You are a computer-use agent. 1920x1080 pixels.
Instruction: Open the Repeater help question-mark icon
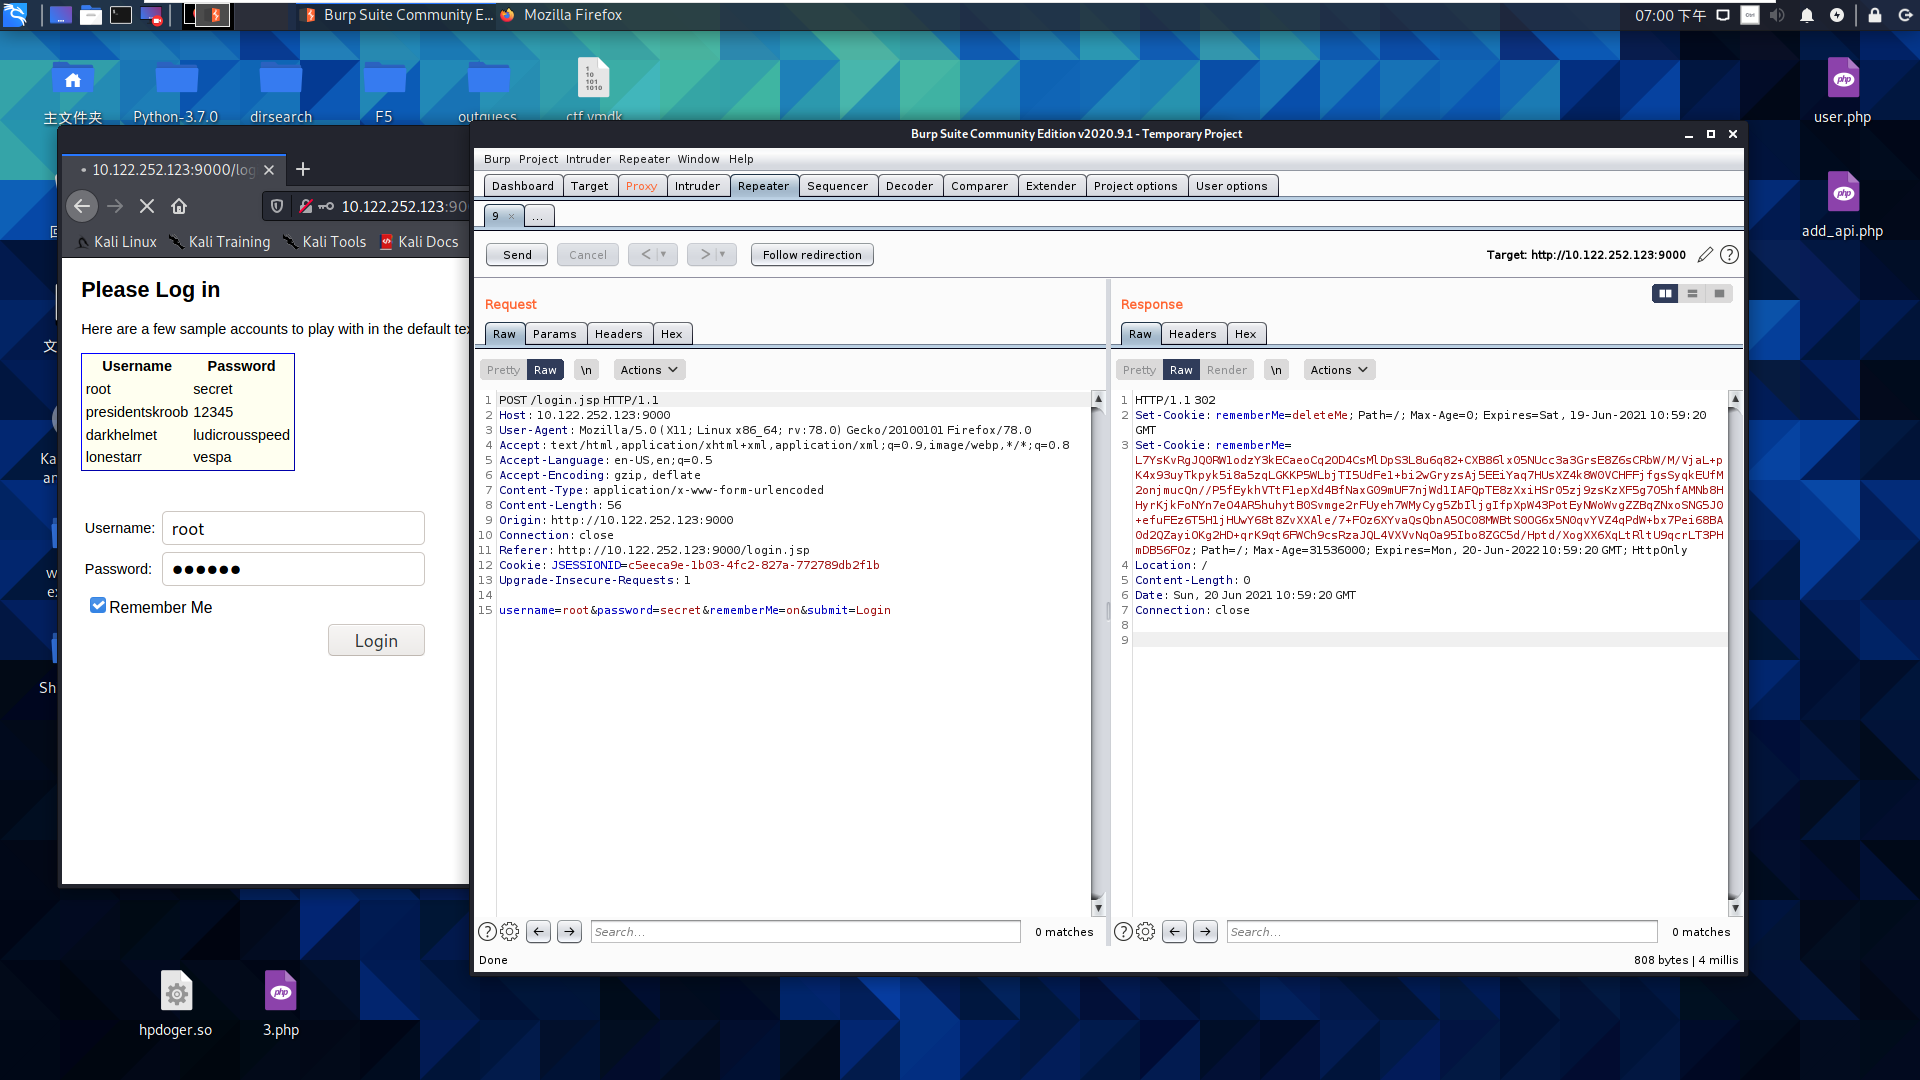click(x=1729, y=255)
